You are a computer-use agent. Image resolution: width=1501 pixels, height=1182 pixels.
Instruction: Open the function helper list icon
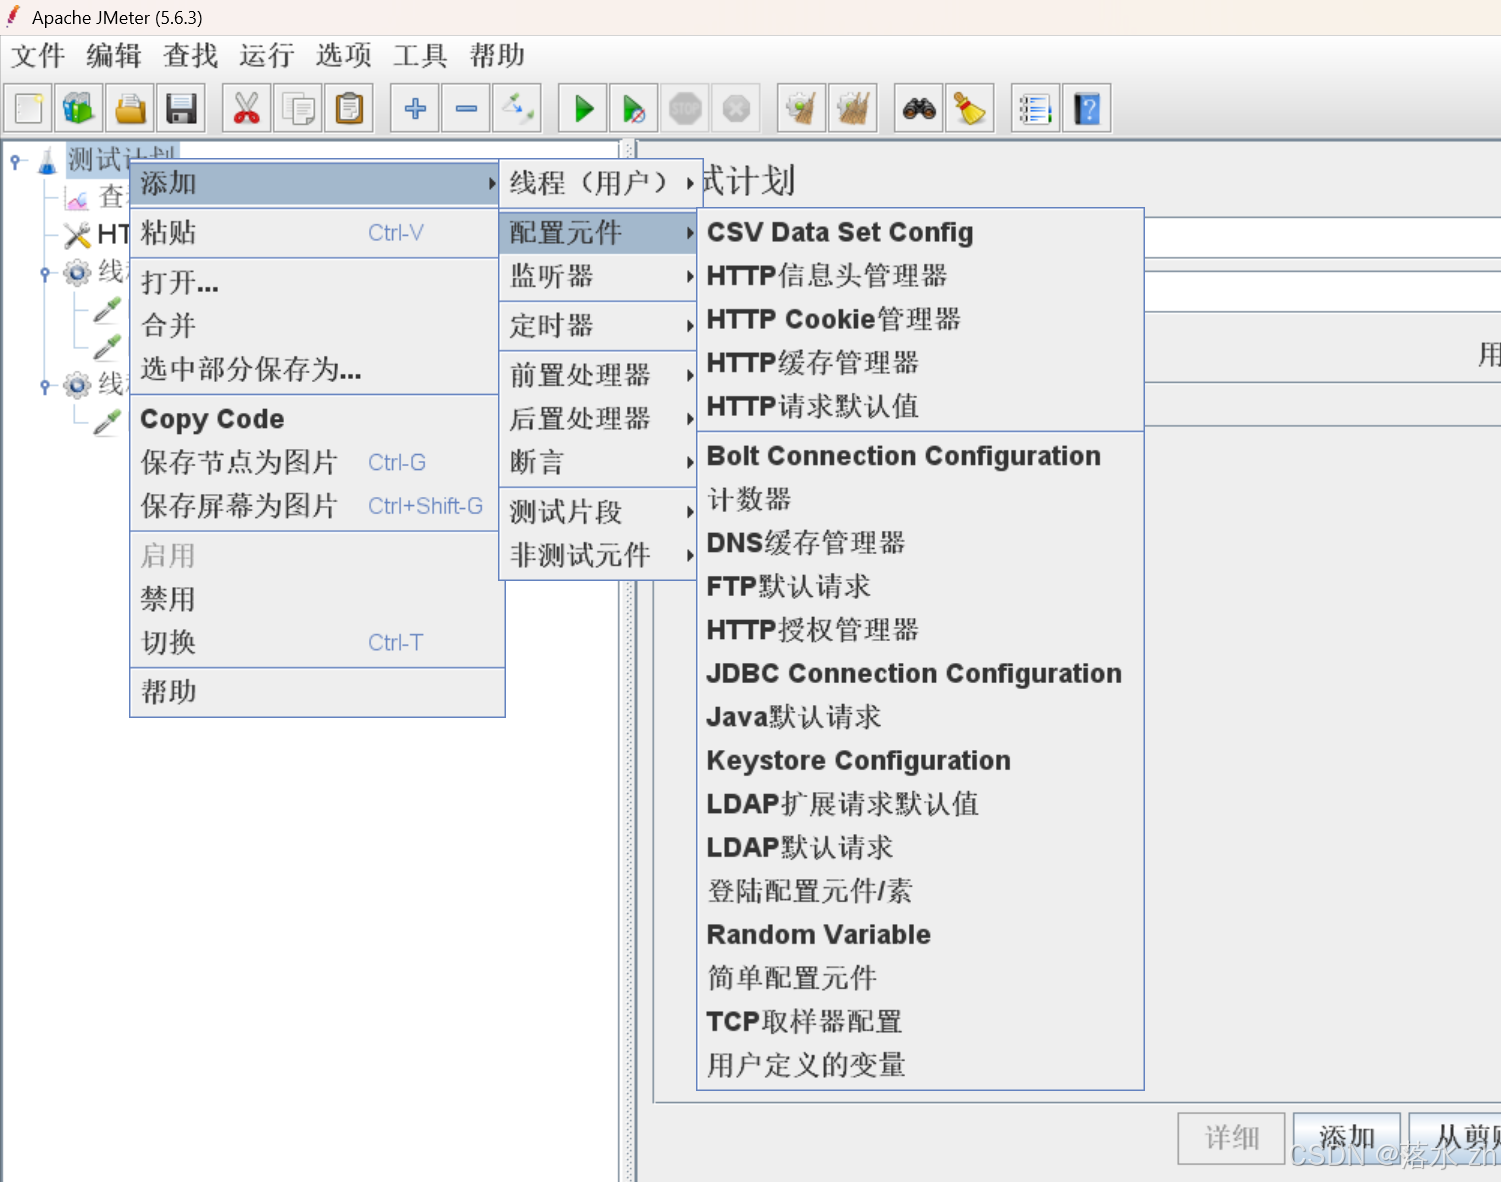(1036, 108)
